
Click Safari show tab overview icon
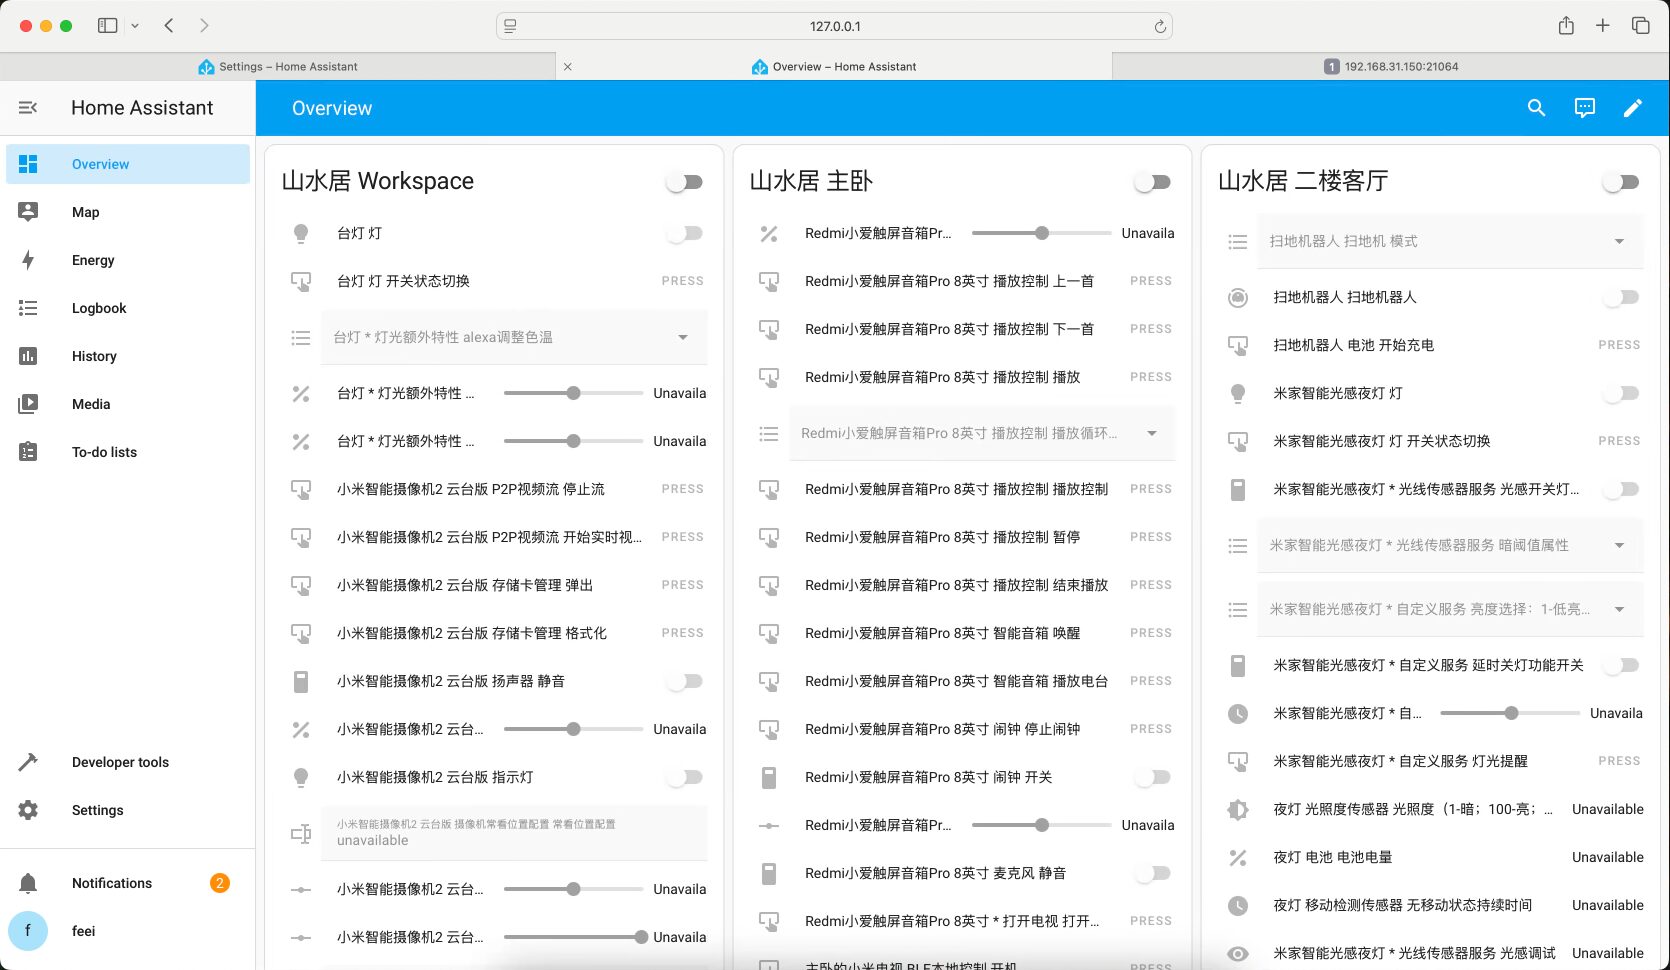click(1641, 25)
